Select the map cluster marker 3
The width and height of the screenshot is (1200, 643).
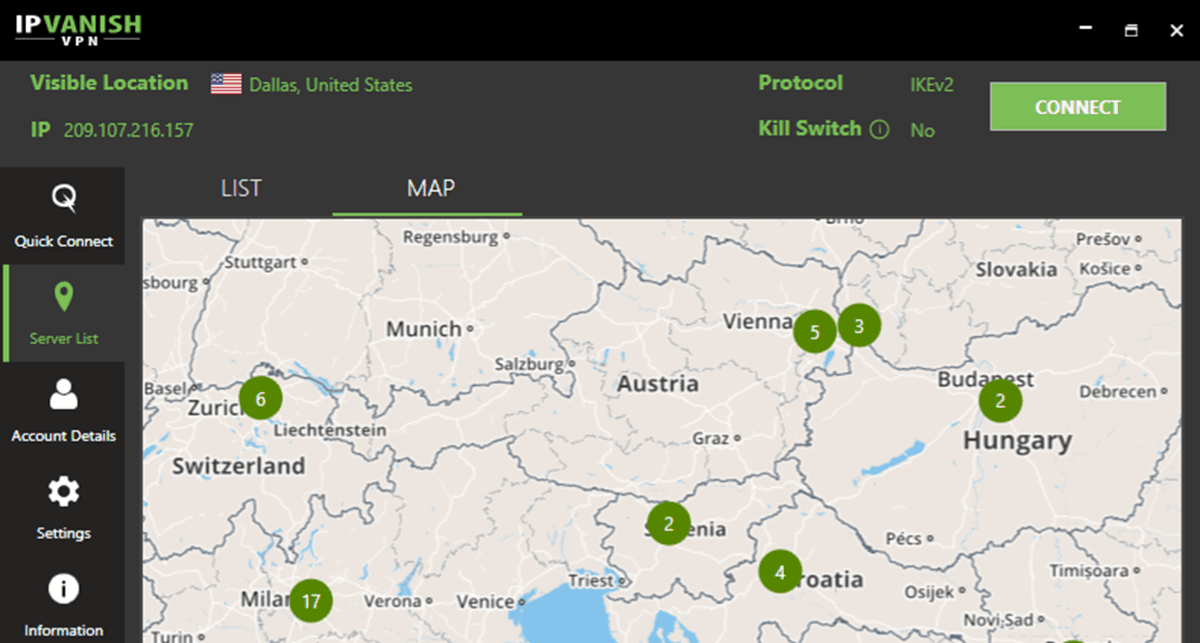pyautogui.click(x=859, y=325)
